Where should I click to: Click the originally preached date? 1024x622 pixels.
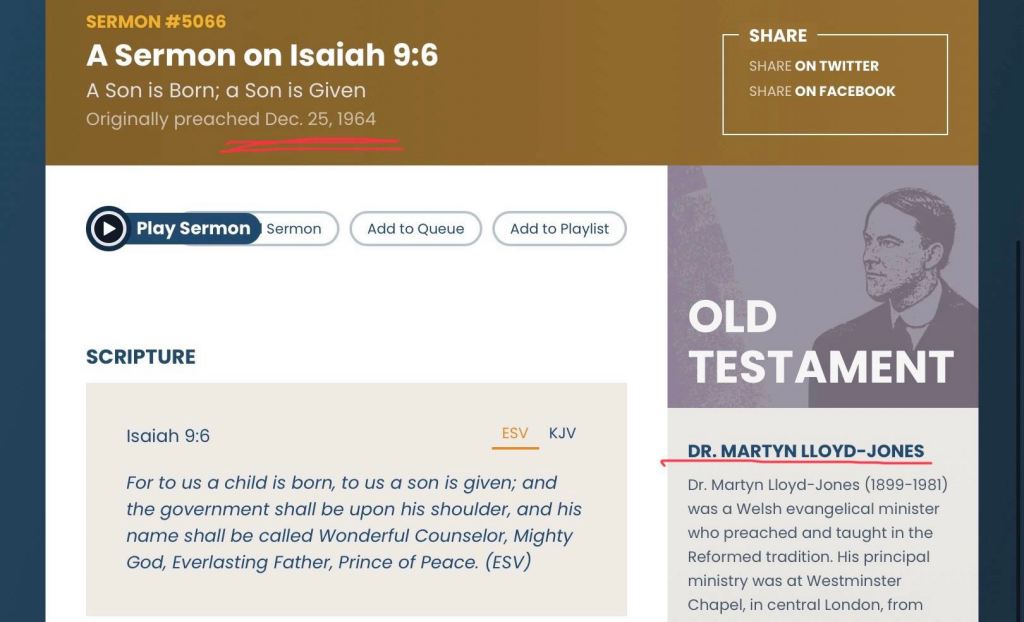231,119
